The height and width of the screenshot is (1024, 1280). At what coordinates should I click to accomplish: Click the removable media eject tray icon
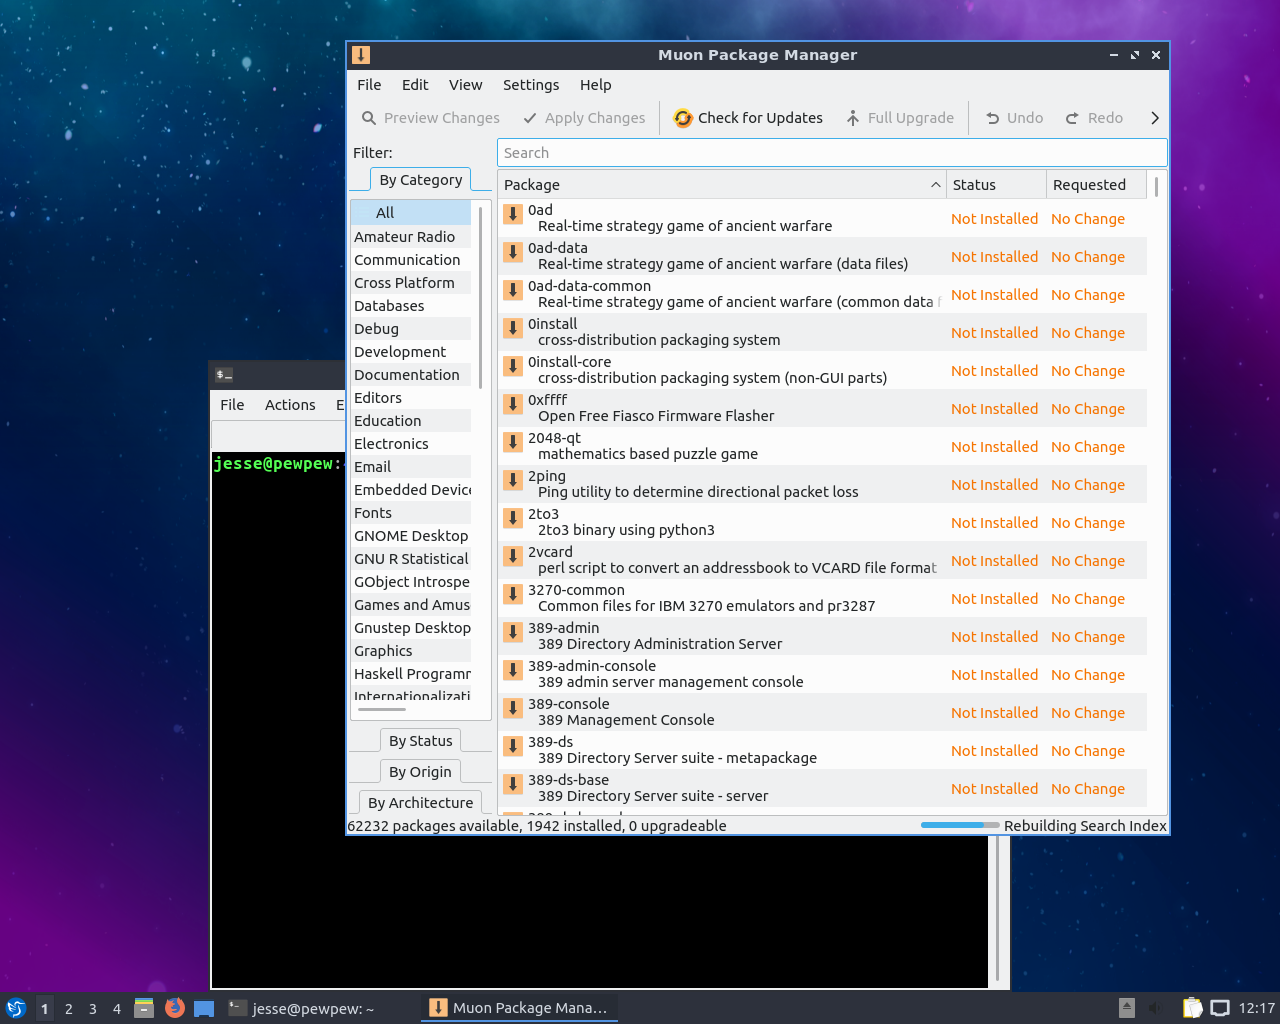(1127, 1008)
